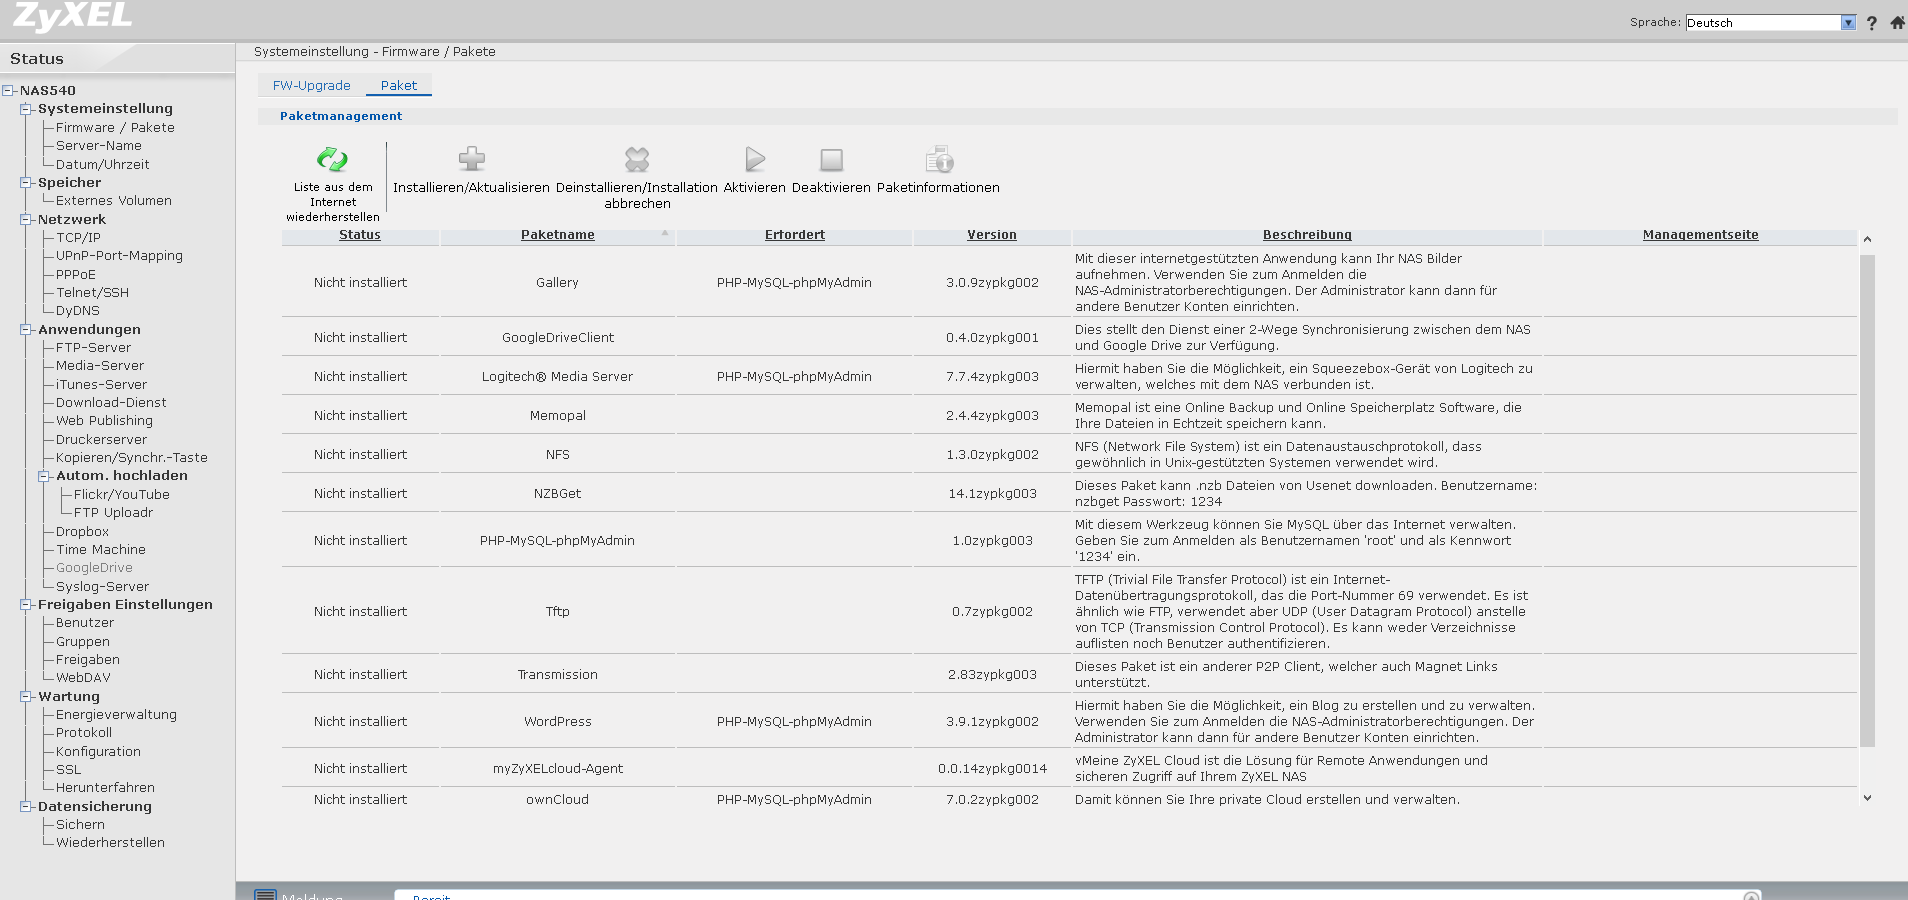Open WebDAV settings
This screenshot has height=900, width=1908.
[x=83, y=677]
